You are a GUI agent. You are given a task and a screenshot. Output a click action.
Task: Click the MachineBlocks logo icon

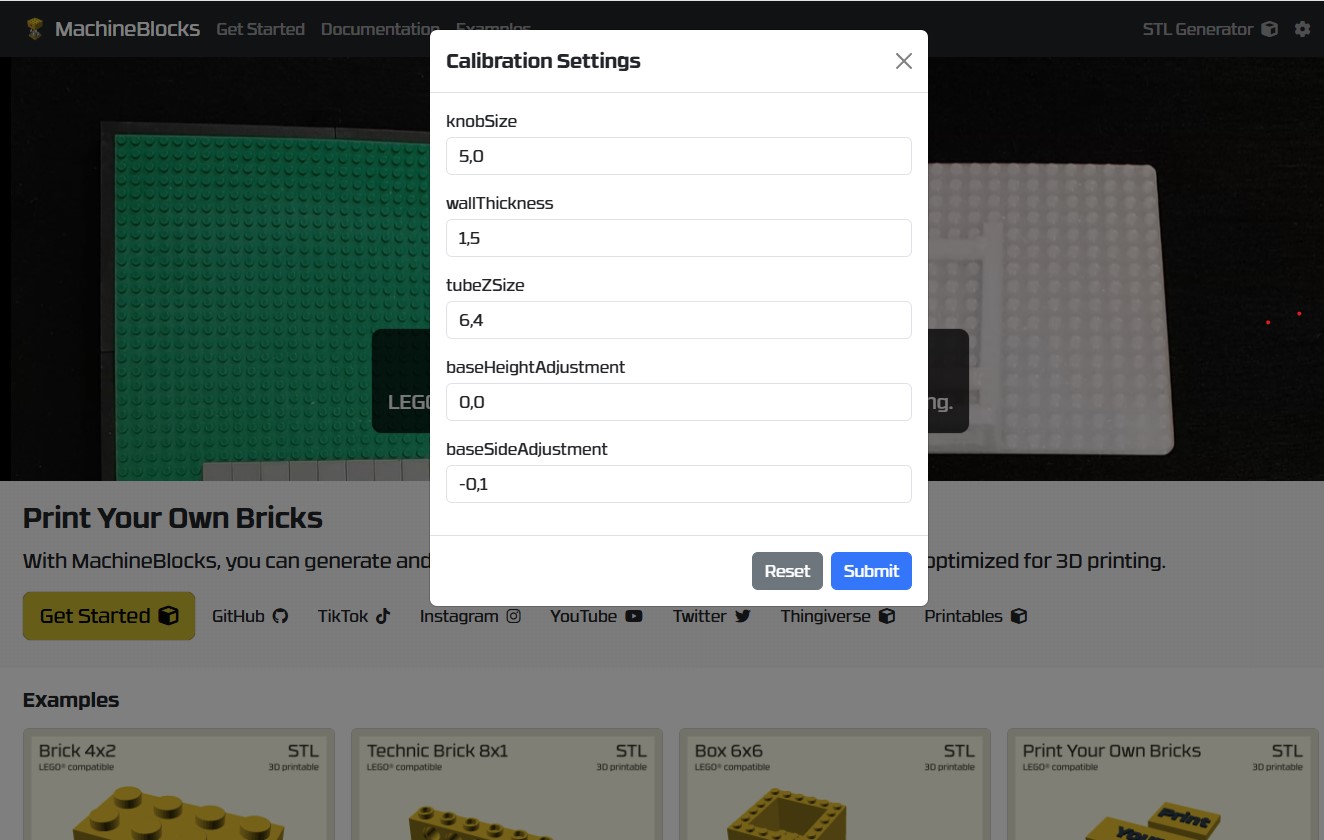pos(34,28)
